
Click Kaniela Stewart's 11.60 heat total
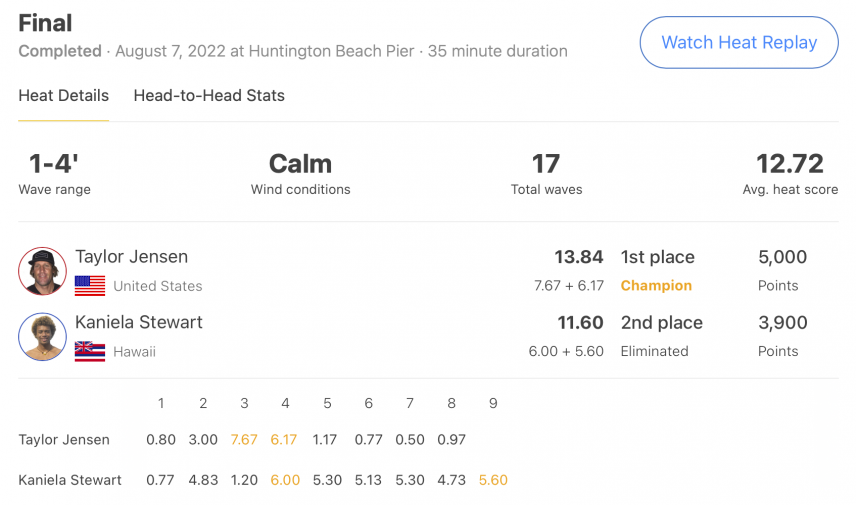click(x=580, y=322)
